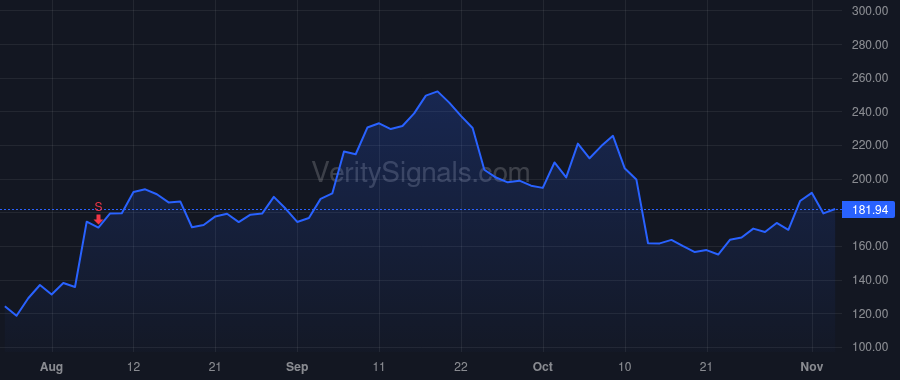Click the 260.00 price axis label

click(870, 78)
